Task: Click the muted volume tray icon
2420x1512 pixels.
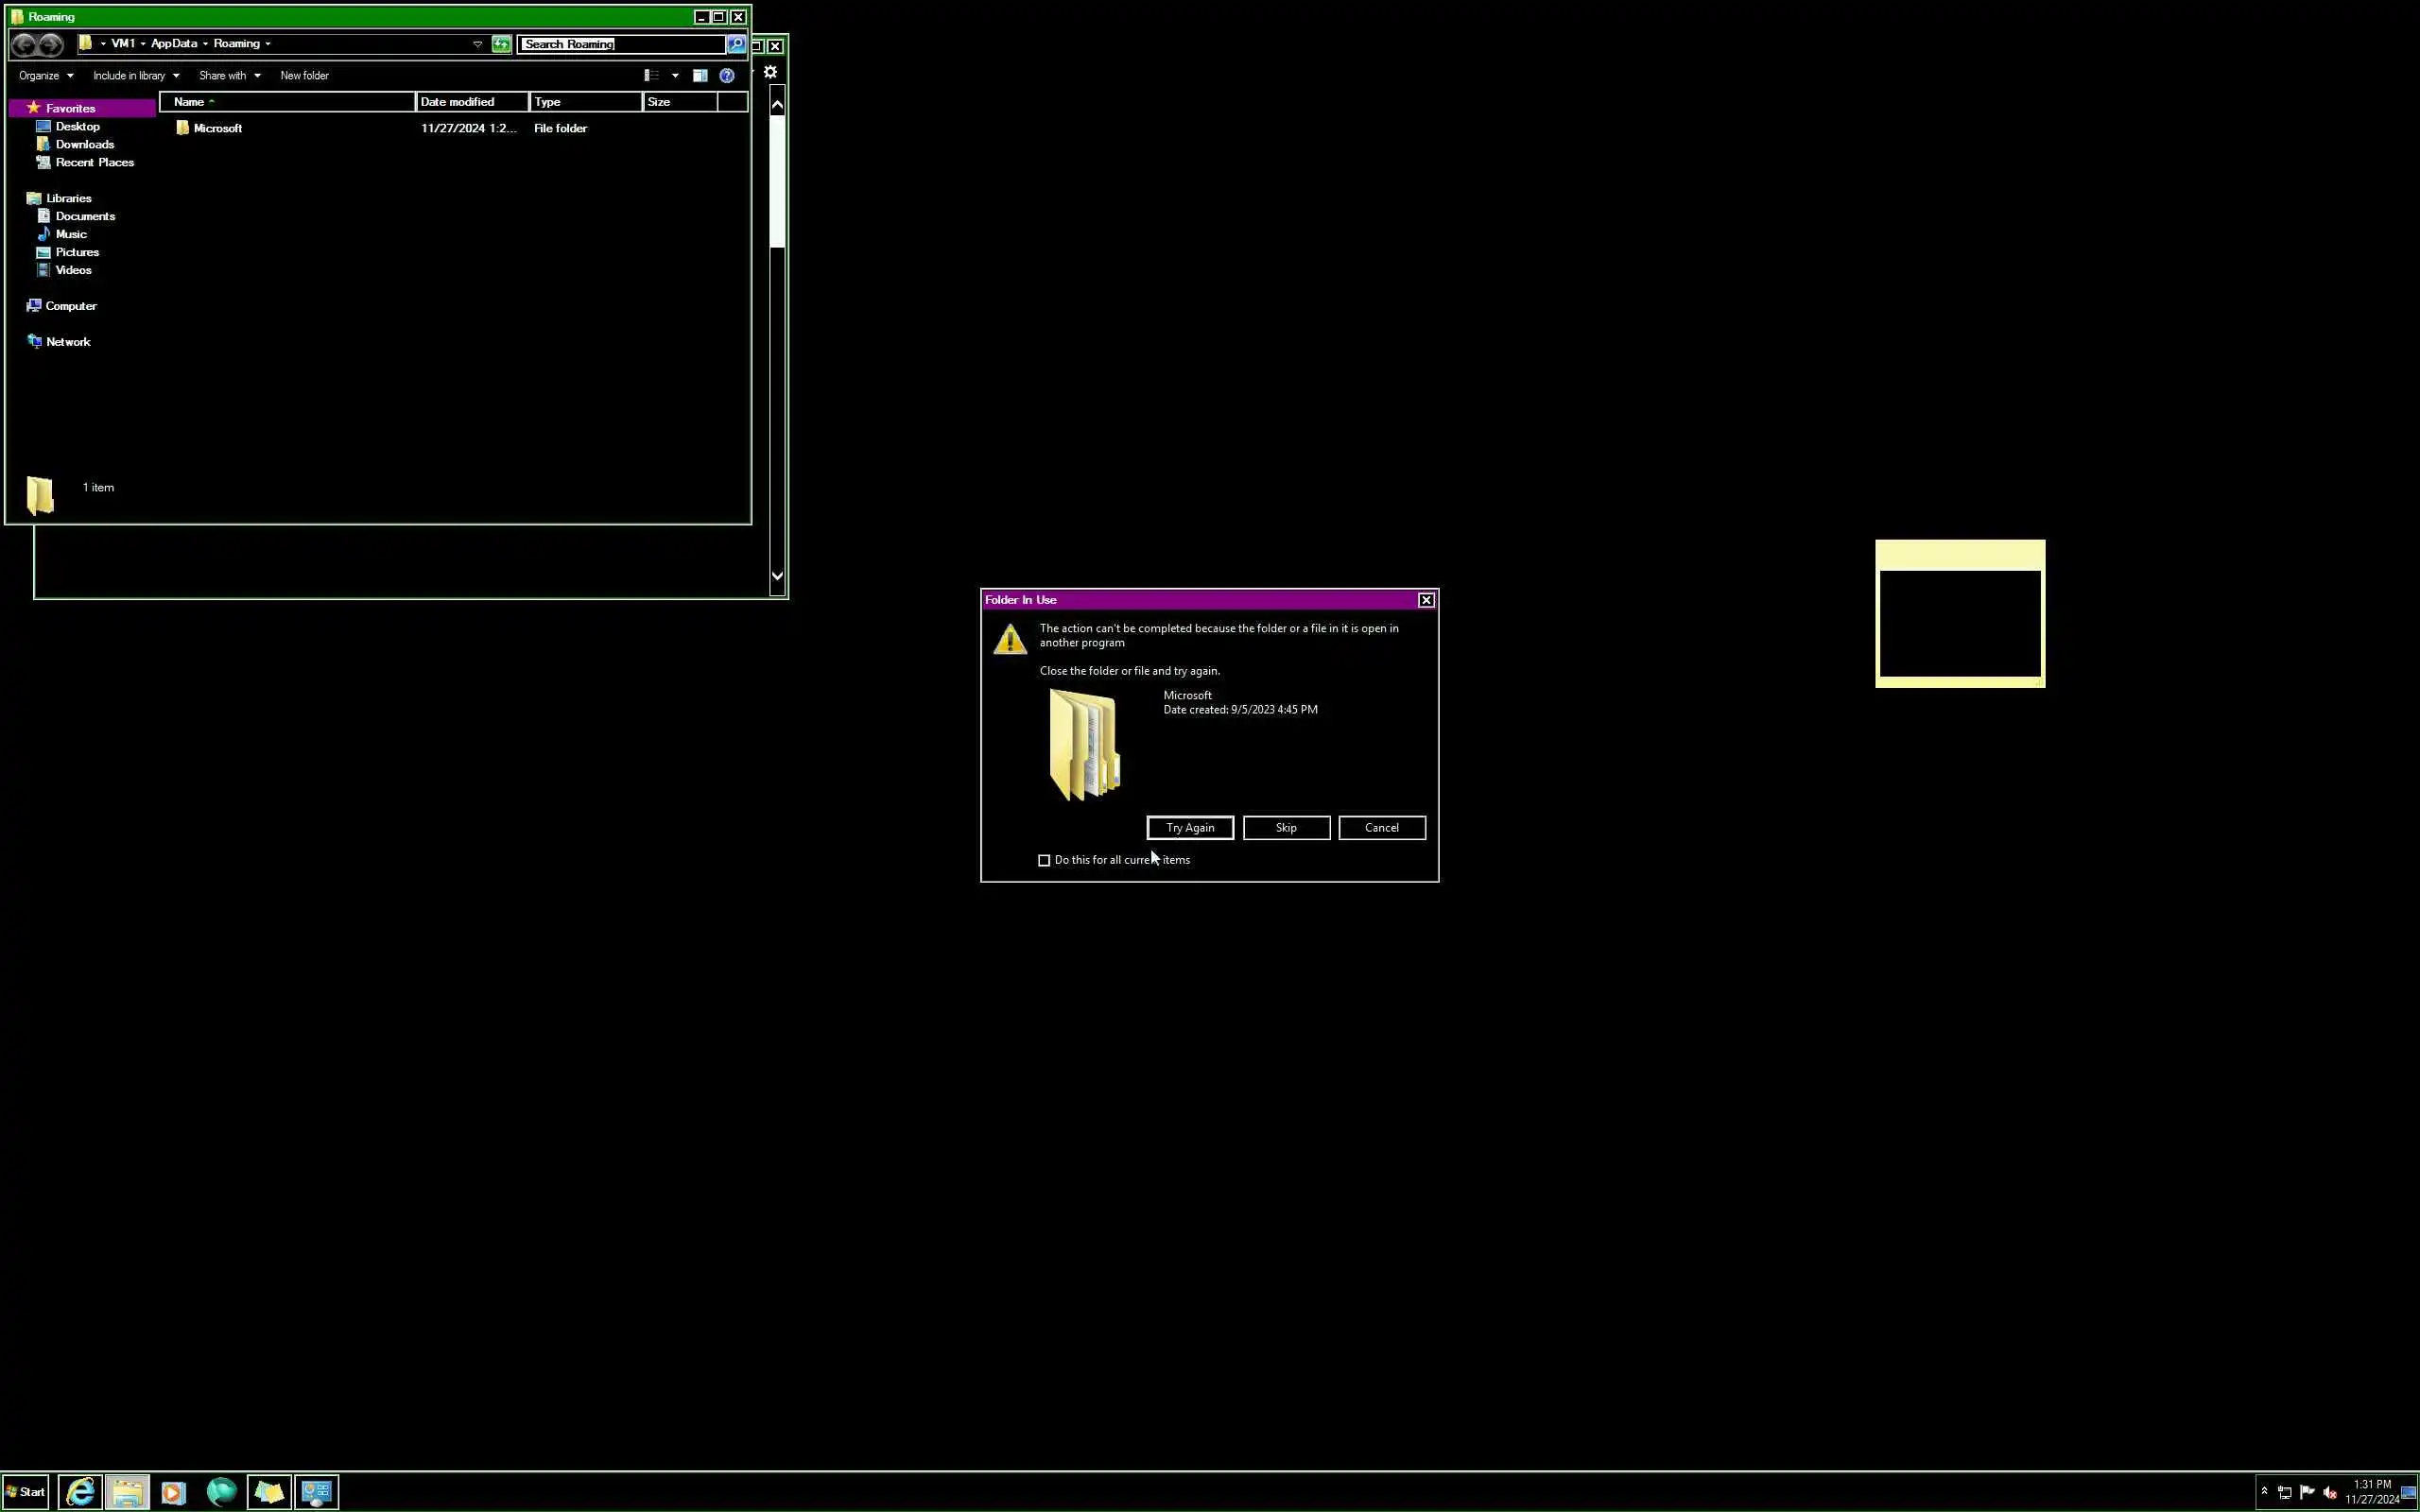Action: click(x=2329, y=1493)
